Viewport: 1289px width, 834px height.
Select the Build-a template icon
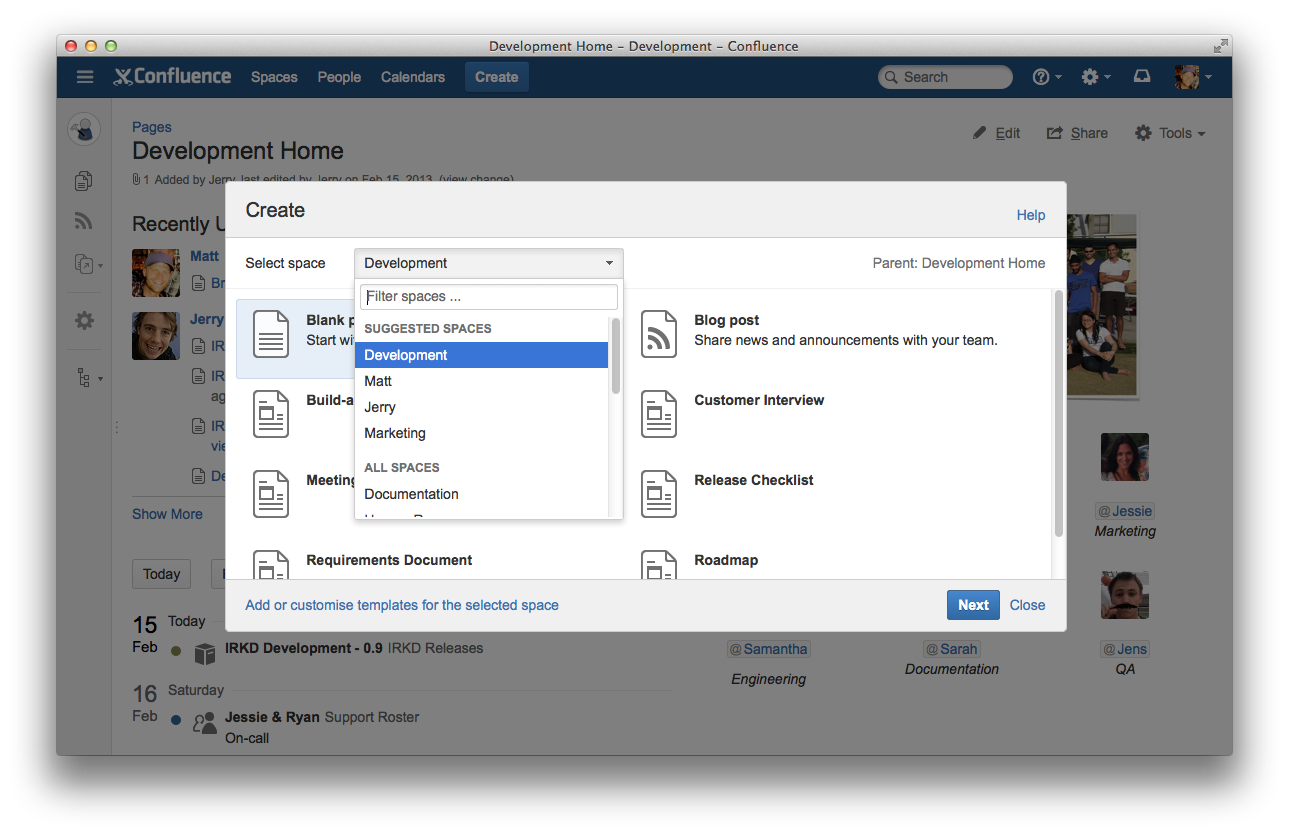coord(271,414)
